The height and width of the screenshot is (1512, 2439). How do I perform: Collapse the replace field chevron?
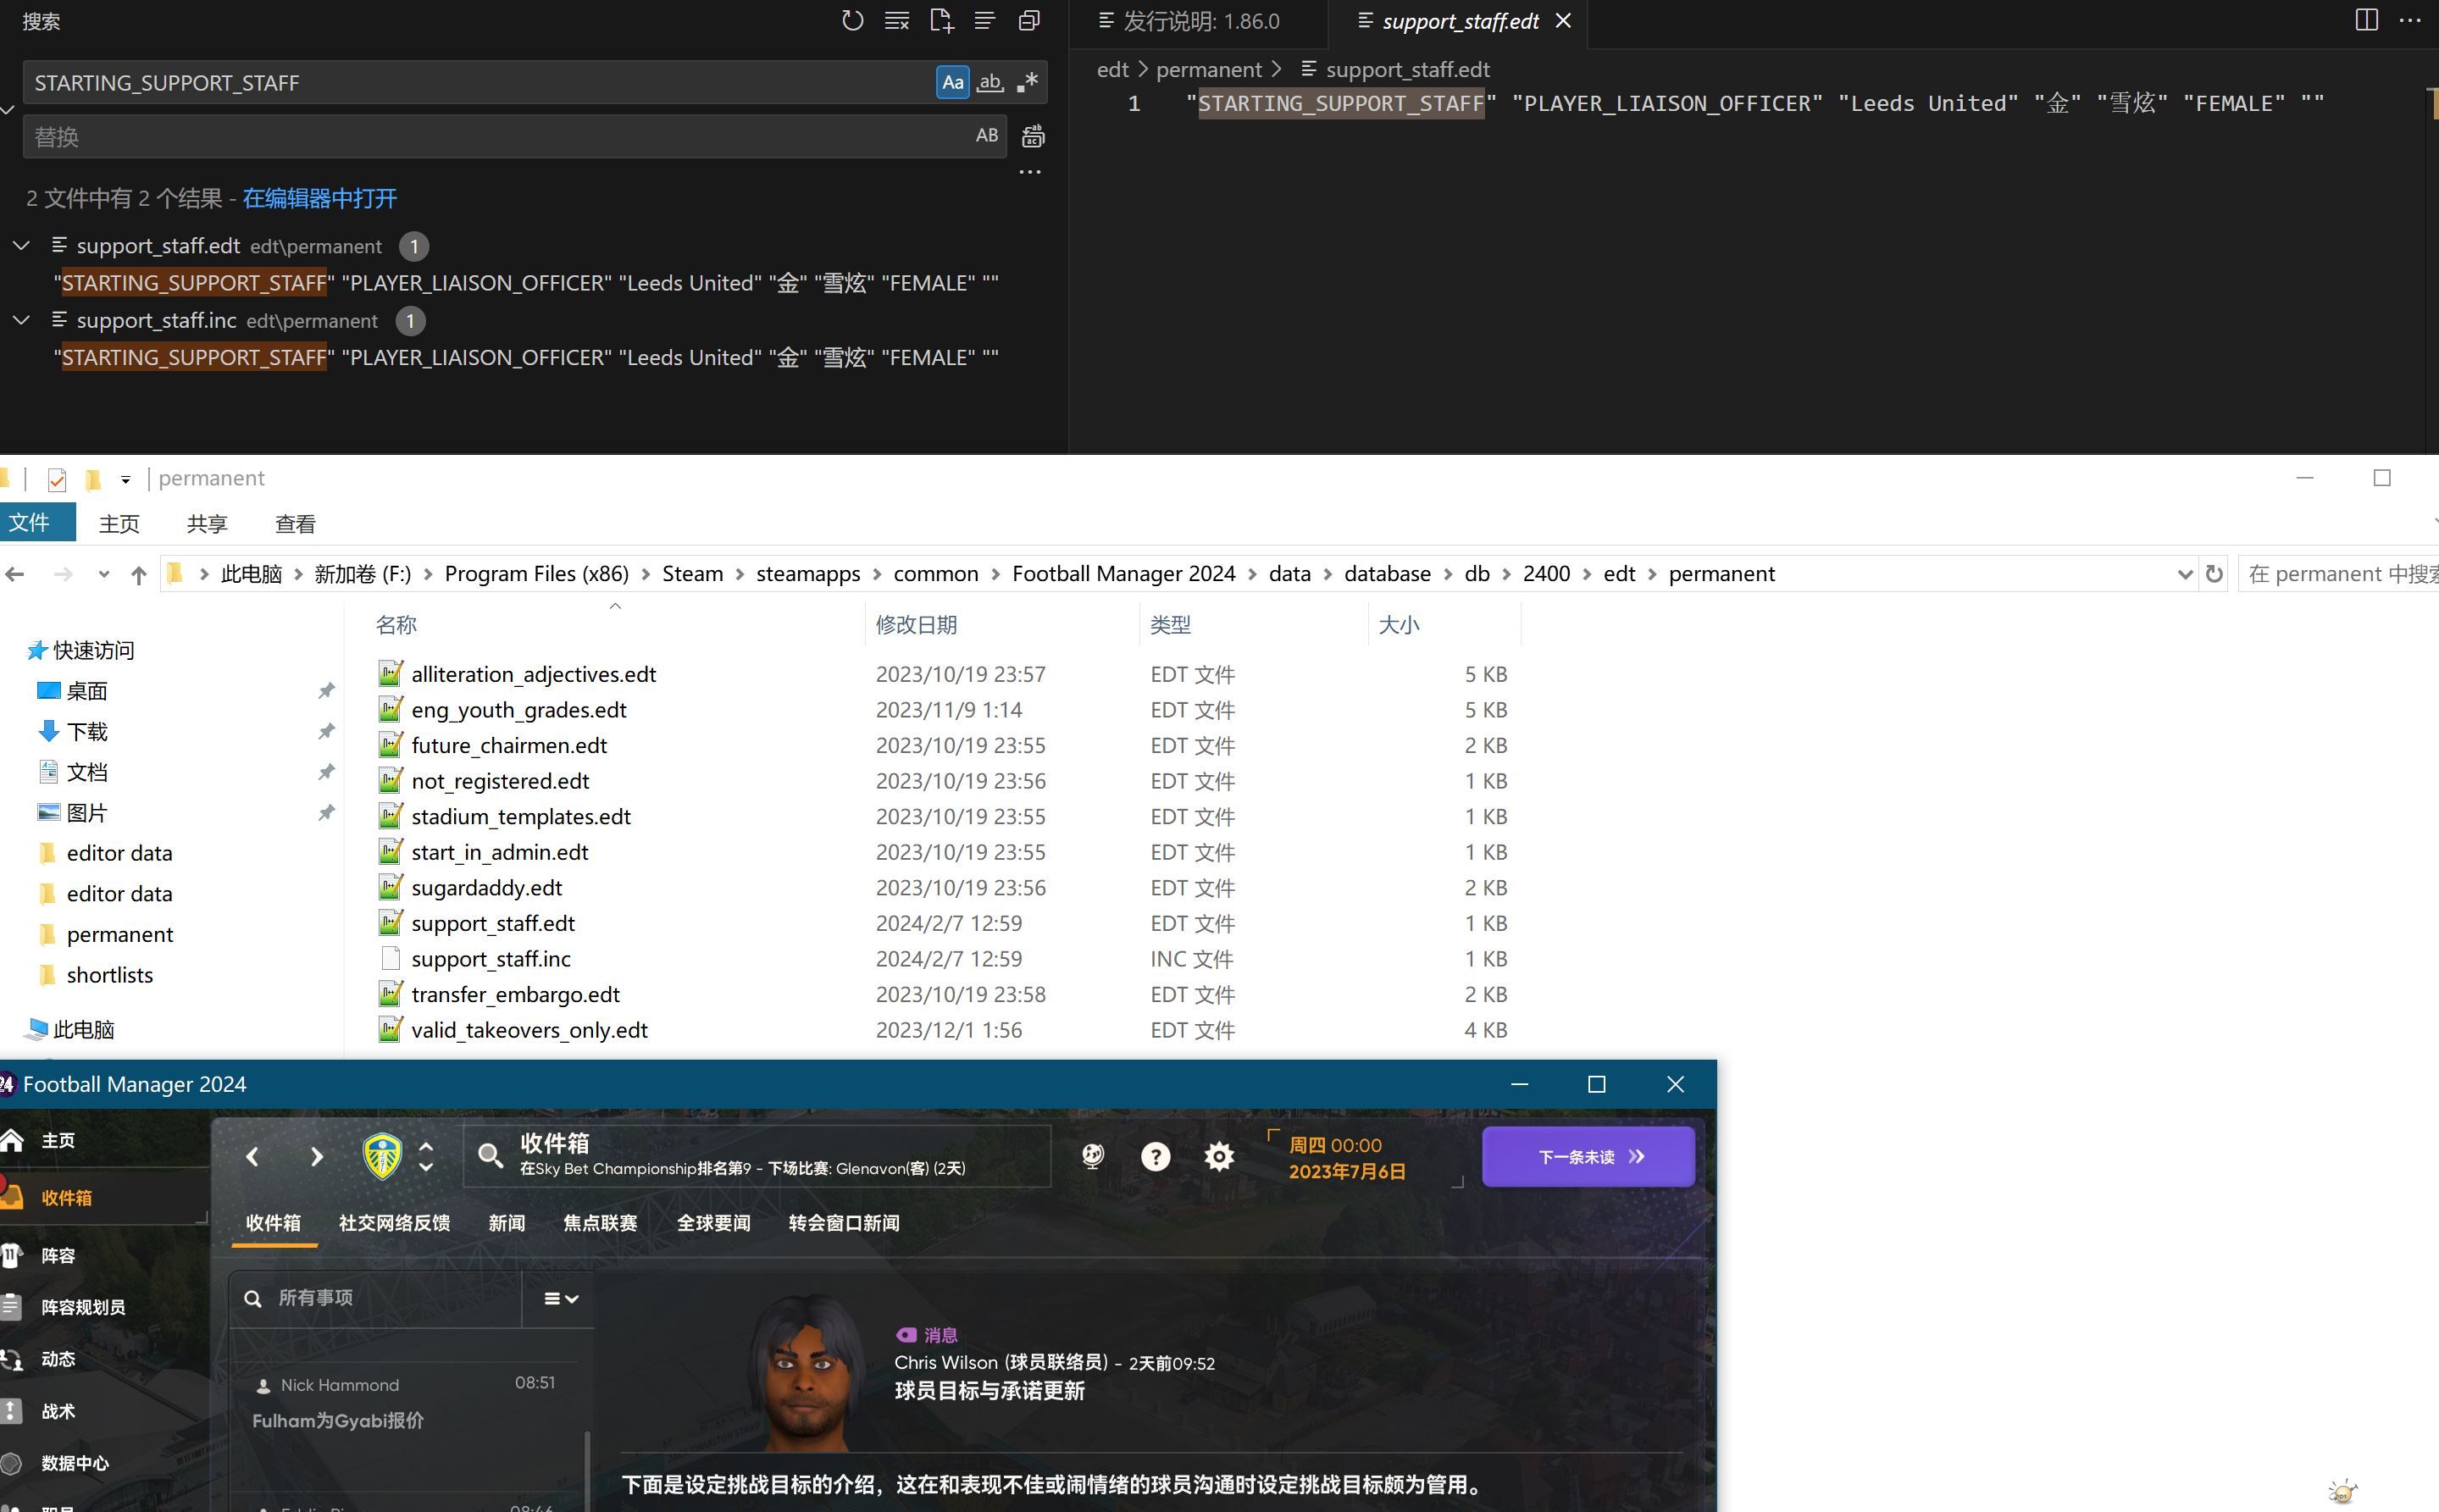[x=8, y=109]
